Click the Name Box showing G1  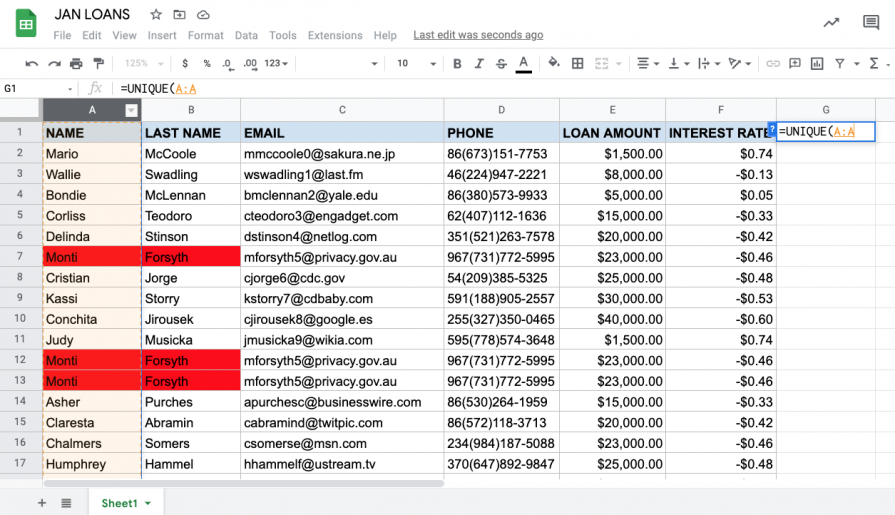[x=38, y=88]
